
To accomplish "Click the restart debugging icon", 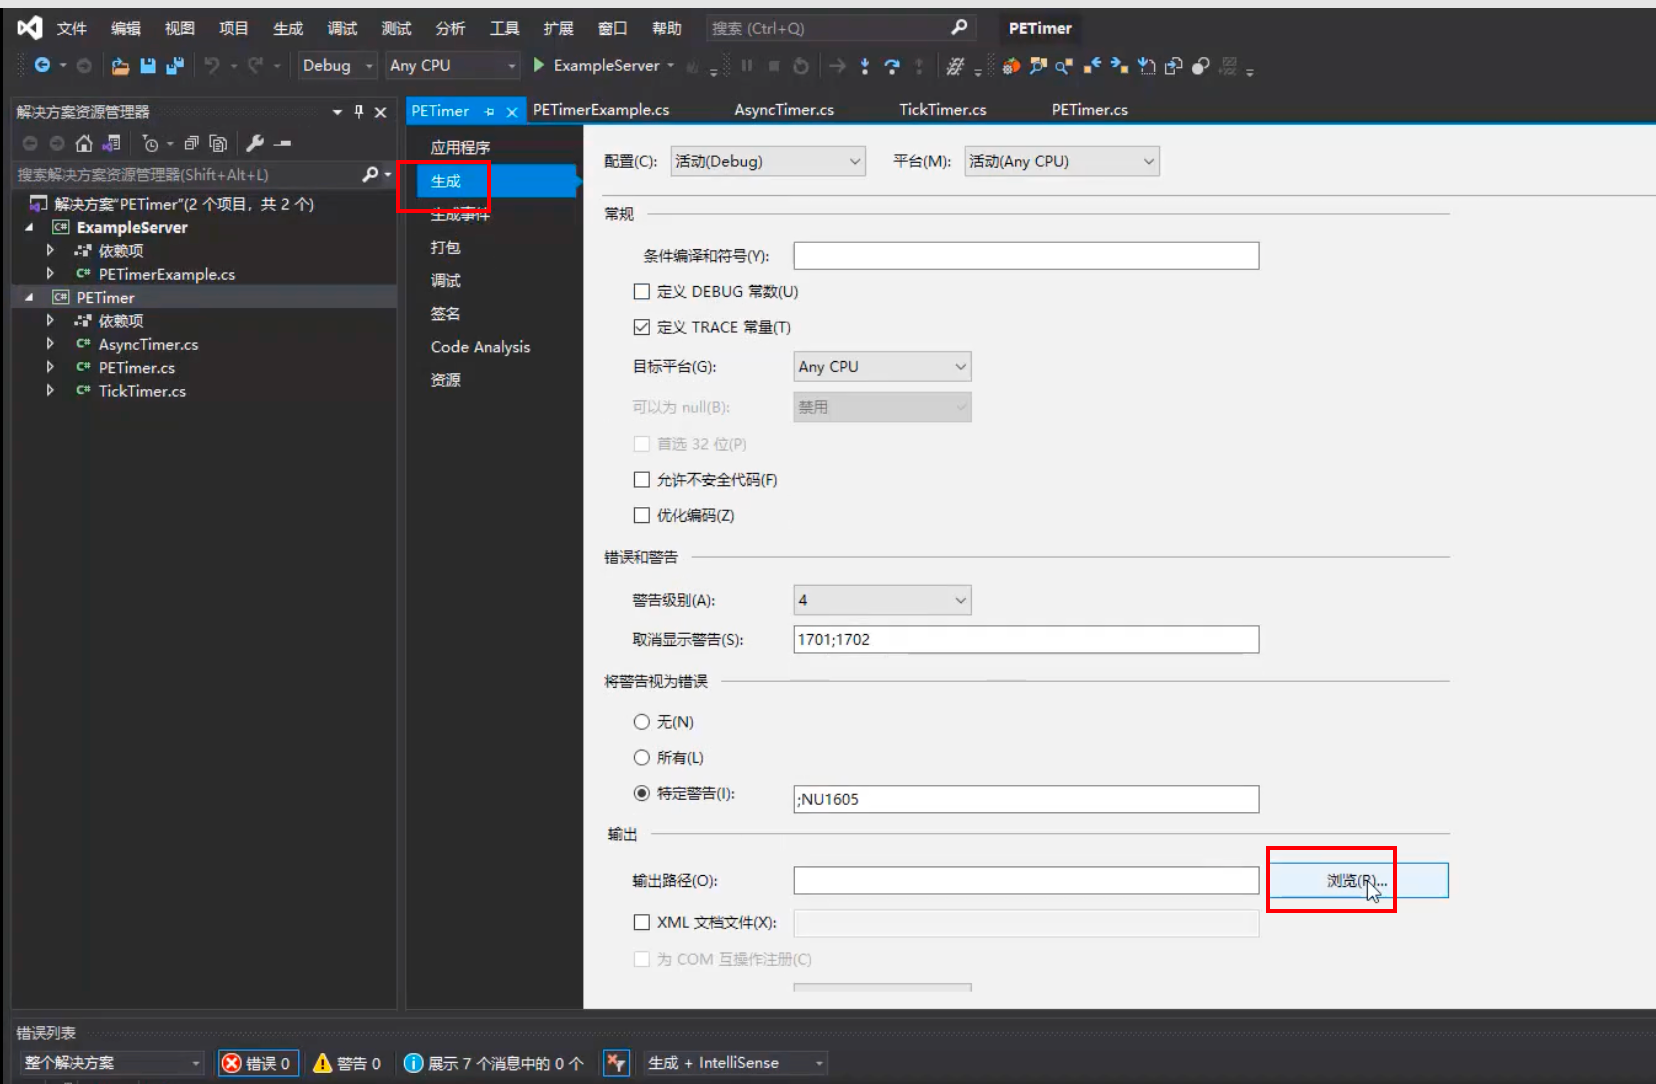I will [x=801, y=66].
